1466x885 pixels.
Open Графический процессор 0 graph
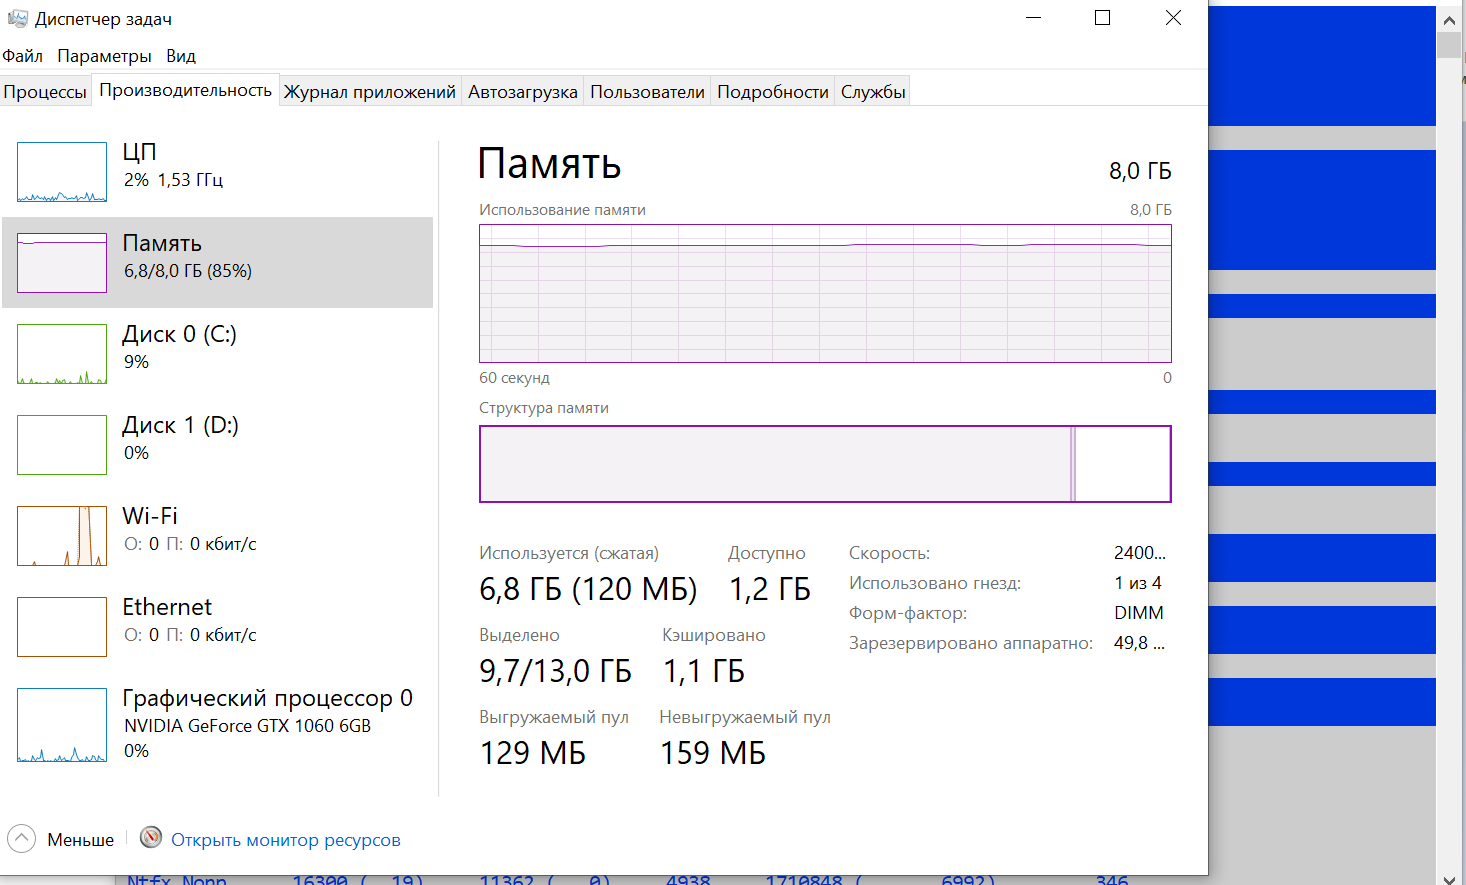coord(62,725)
